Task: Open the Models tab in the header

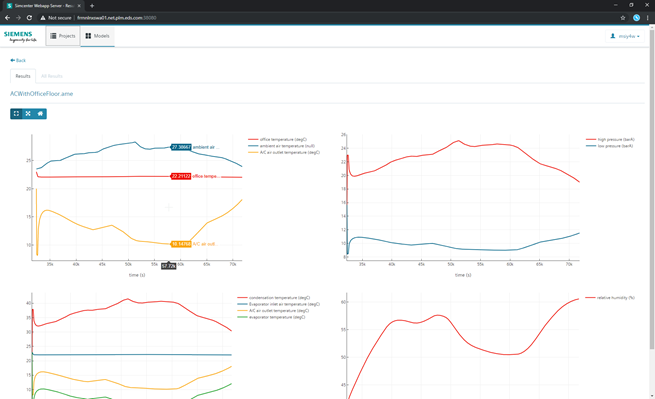Action: 97,36
